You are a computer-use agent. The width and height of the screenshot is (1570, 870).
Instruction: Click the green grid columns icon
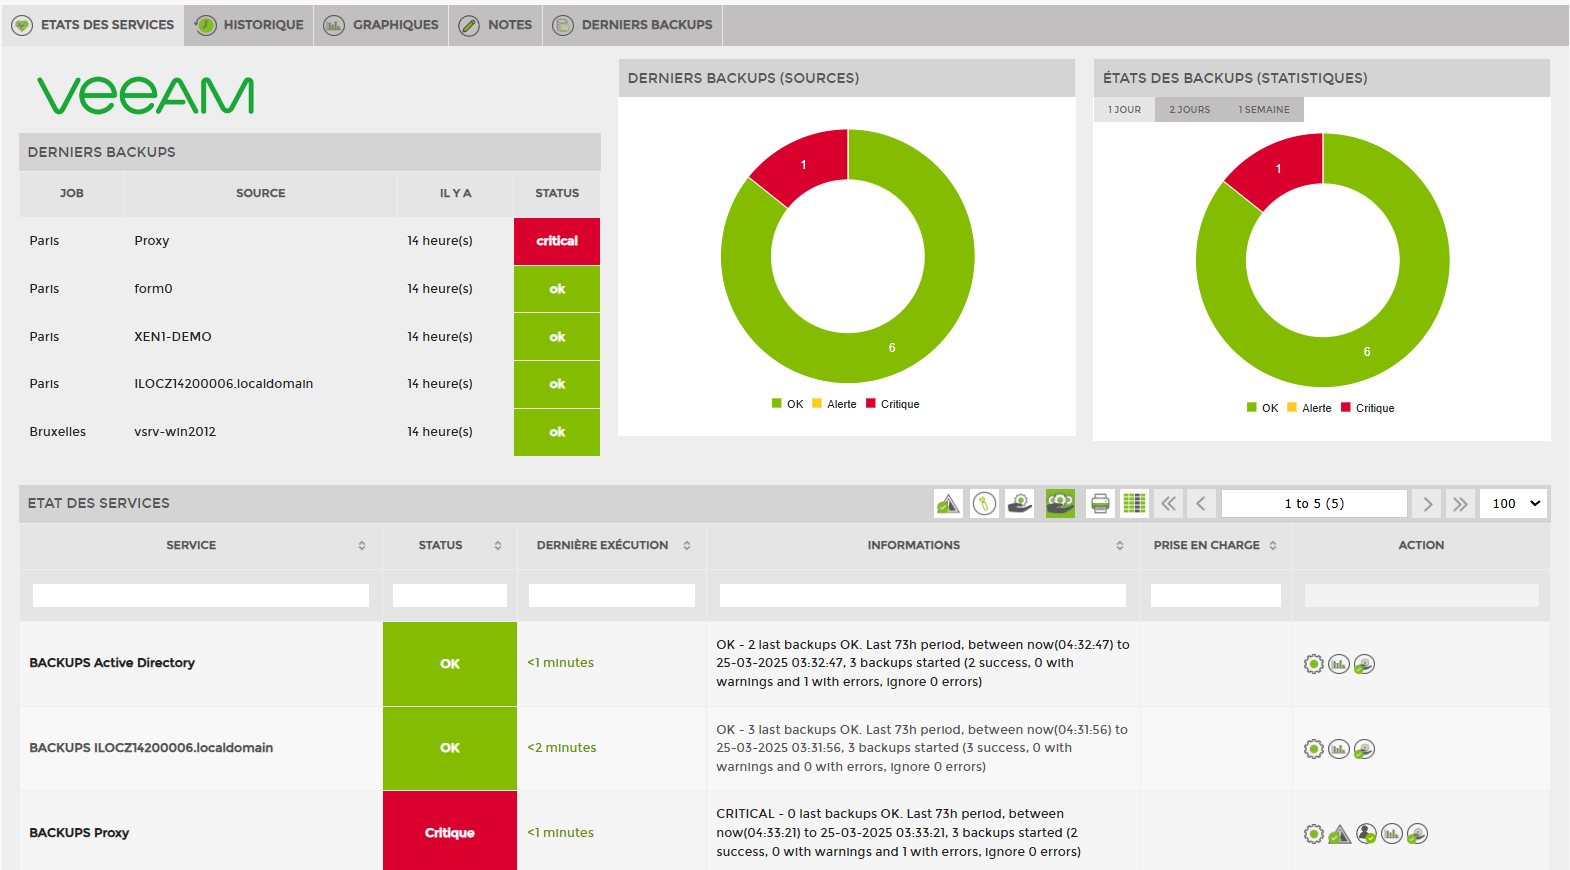[1134, 503]
